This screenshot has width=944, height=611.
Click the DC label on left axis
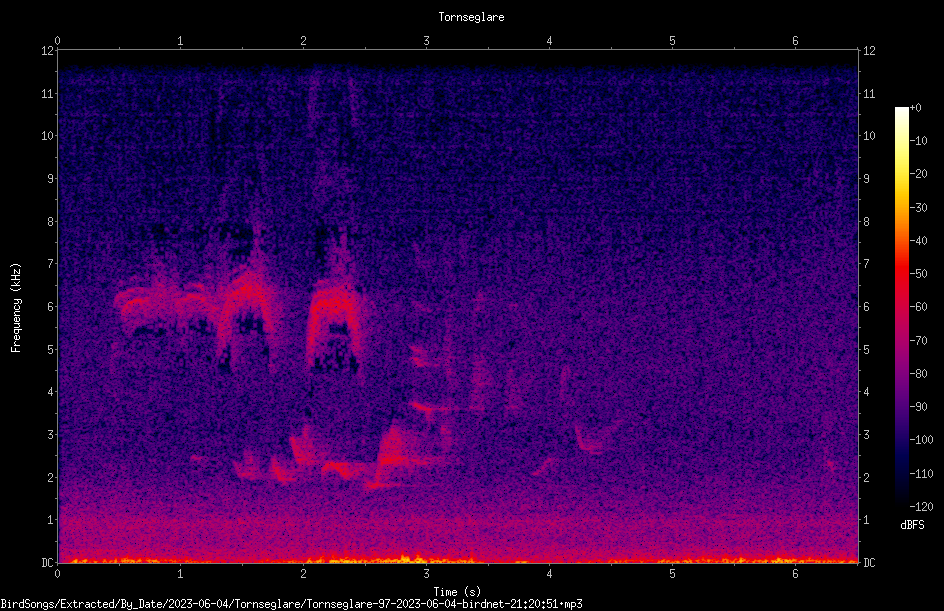pyautogui.click(x=47, y=563)
